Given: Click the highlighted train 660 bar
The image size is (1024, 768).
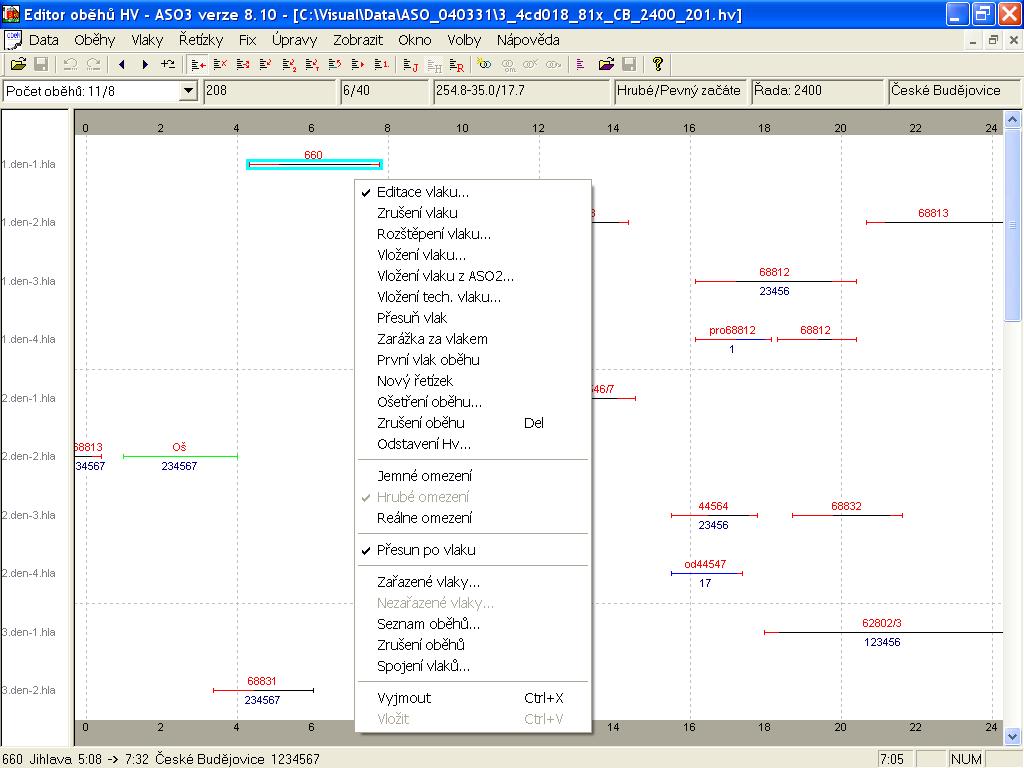Looking at the screenshot, I should [x=314, y=164].
